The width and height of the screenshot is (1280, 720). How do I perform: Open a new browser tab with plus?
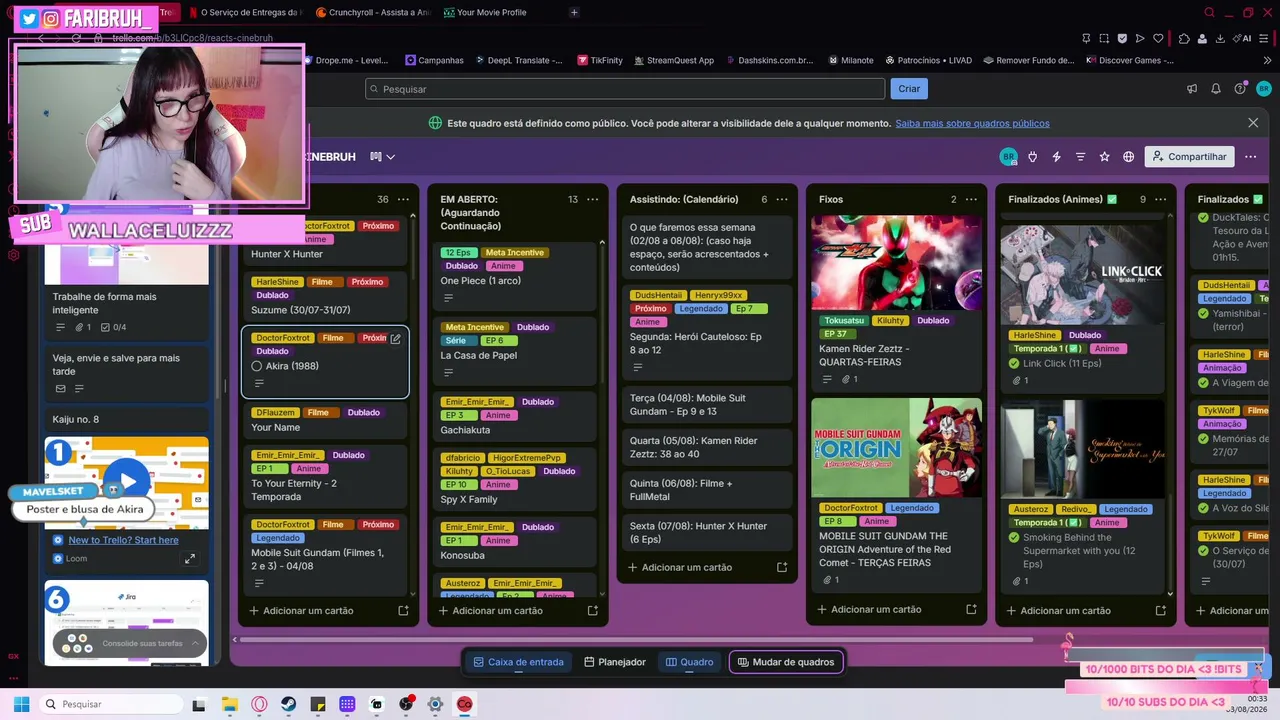click(x=574, y=12)
